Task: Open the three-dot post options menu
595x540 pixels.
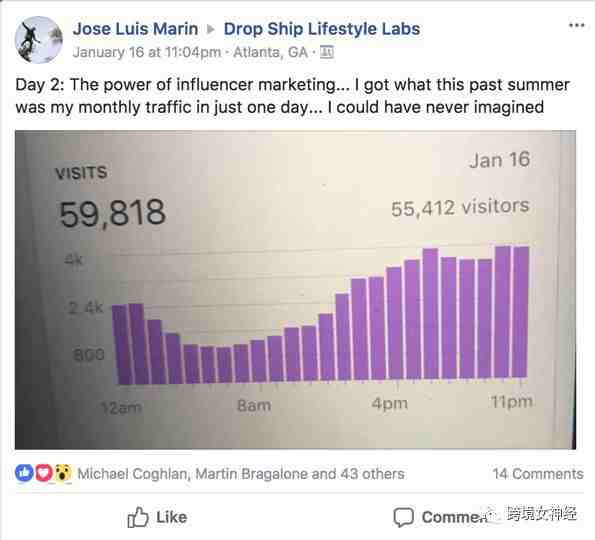Action: point(576,25)
